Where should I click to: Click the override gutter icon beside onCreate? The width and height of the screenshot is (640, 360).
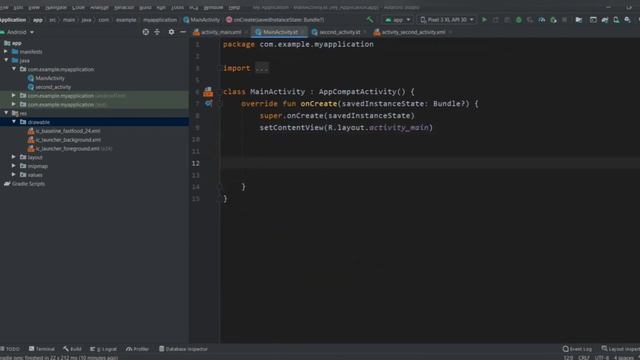209,104
